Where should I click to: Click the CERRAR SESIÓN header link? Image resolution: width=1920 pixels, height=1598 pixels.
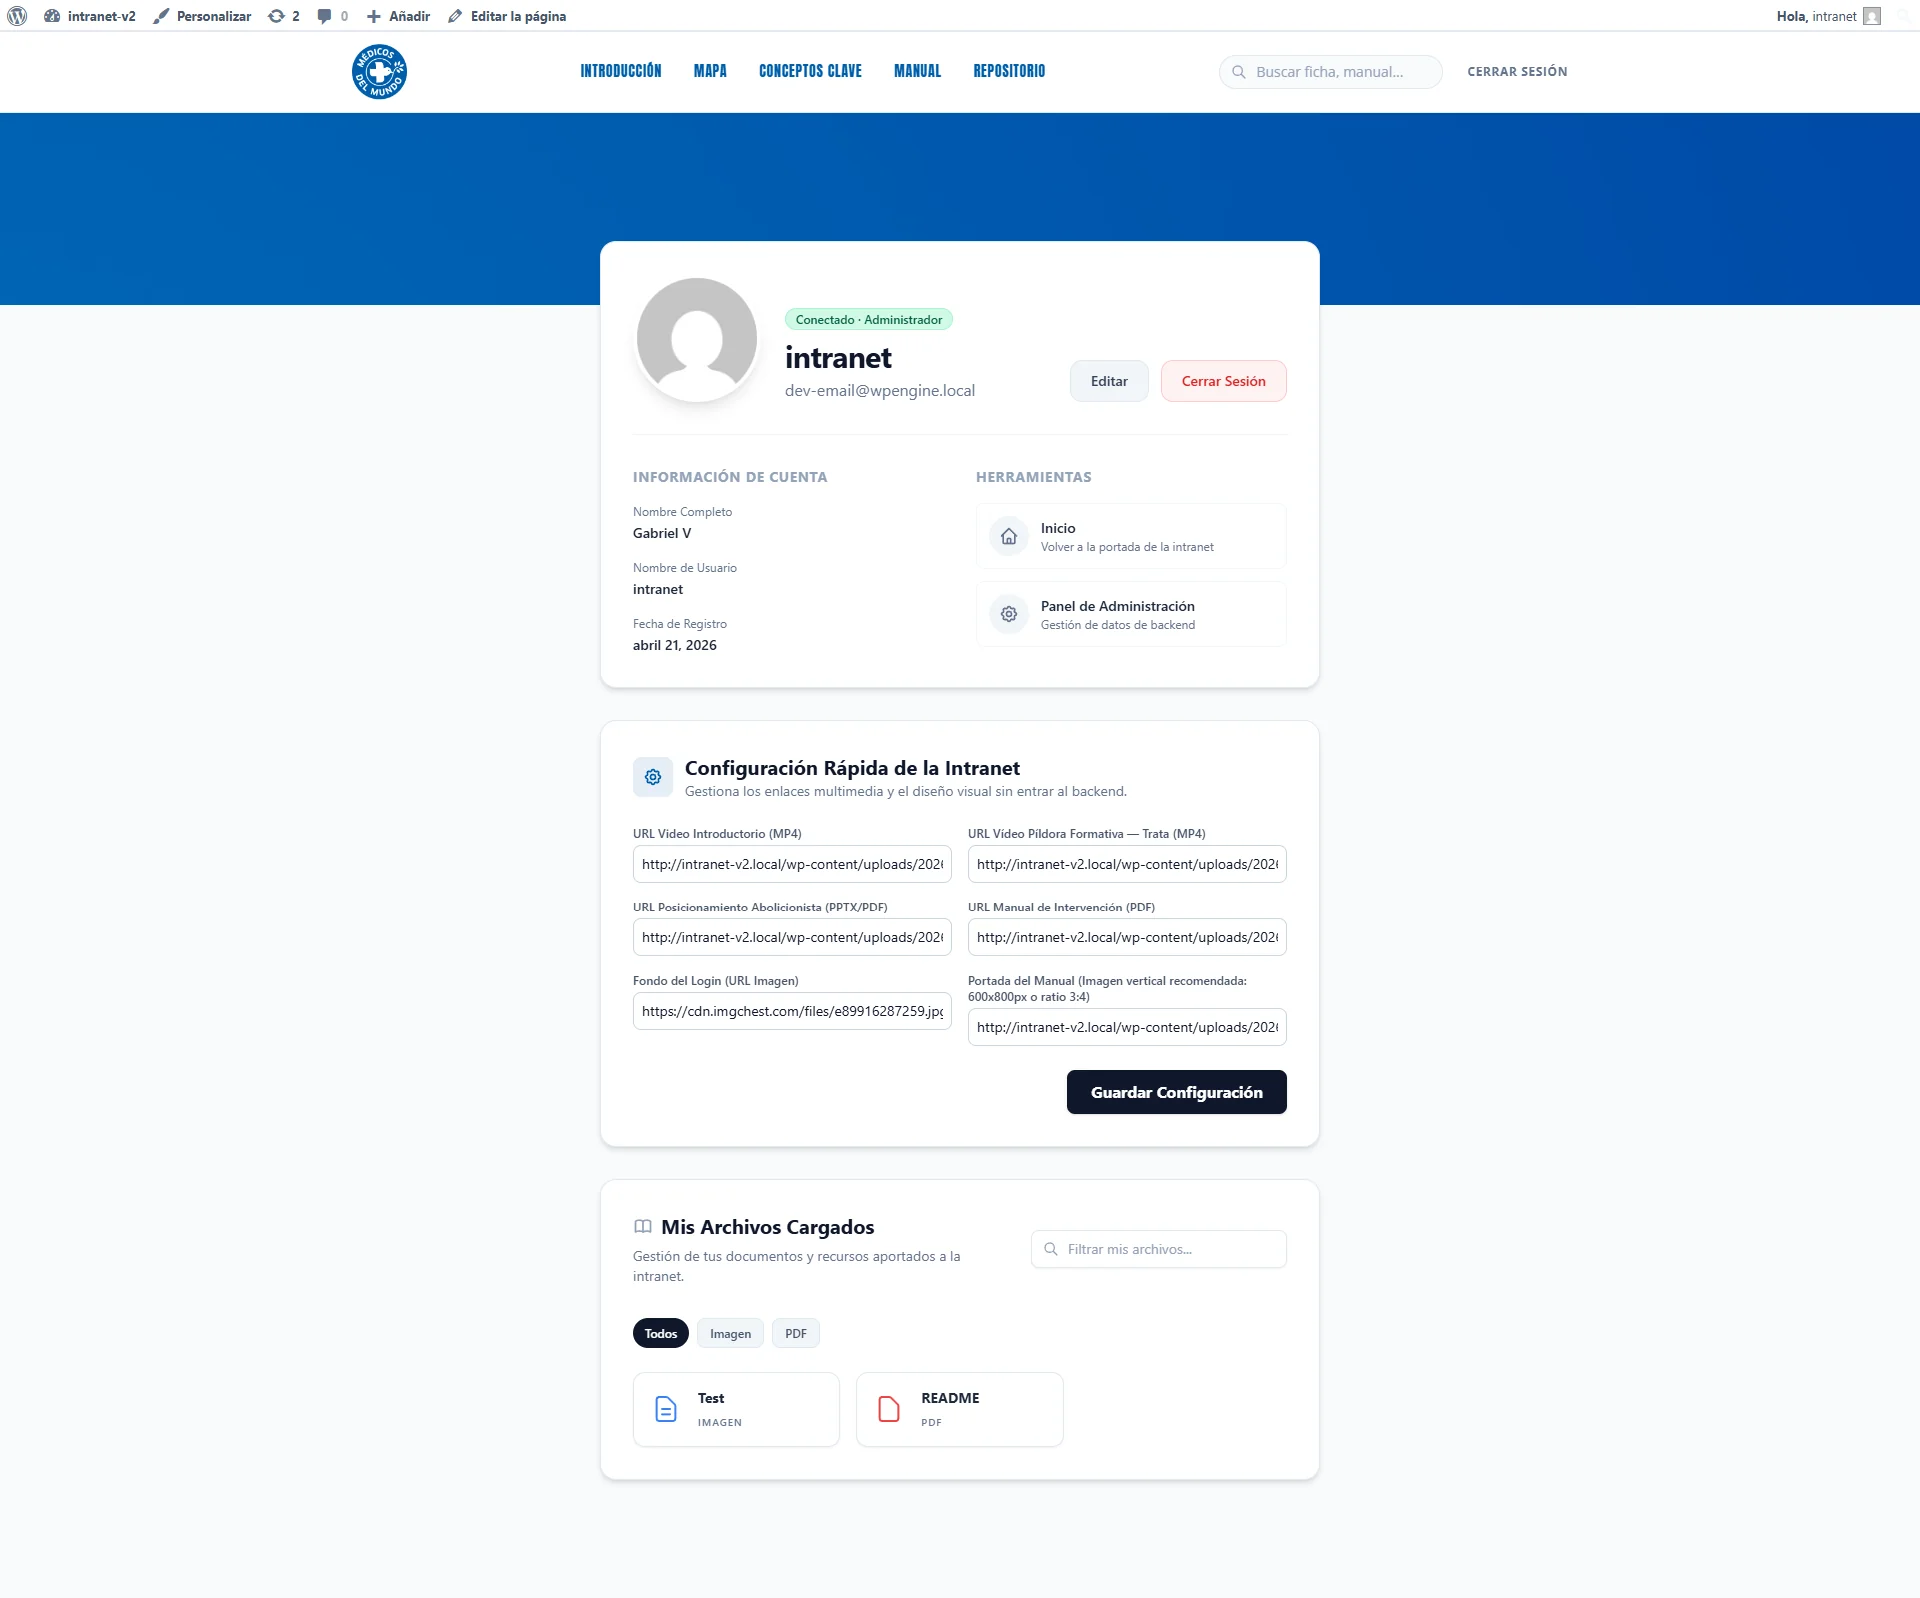[x=1517, y=72]
